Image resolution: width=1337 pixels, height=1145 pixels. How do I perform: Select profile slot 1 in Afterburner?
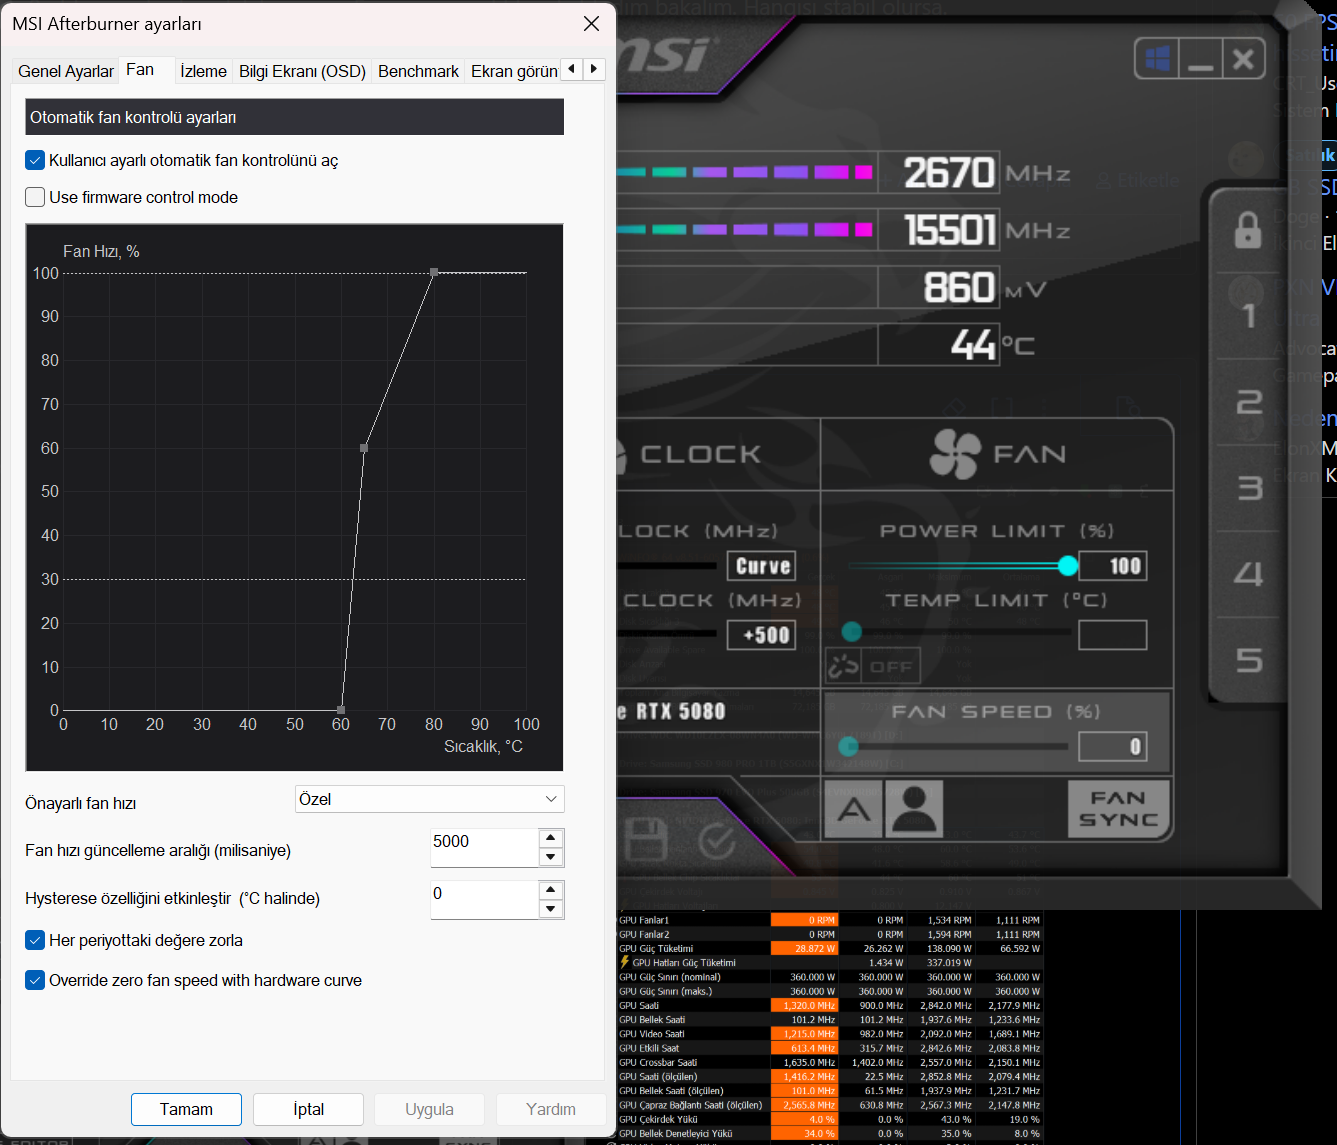coord(1248,316)
